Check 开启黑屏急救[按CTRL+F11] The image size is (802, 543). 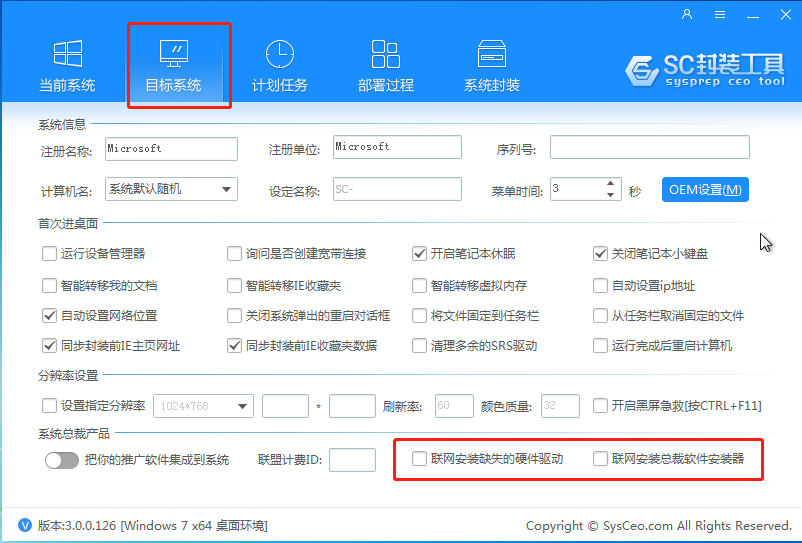click(x=600, y=406)
